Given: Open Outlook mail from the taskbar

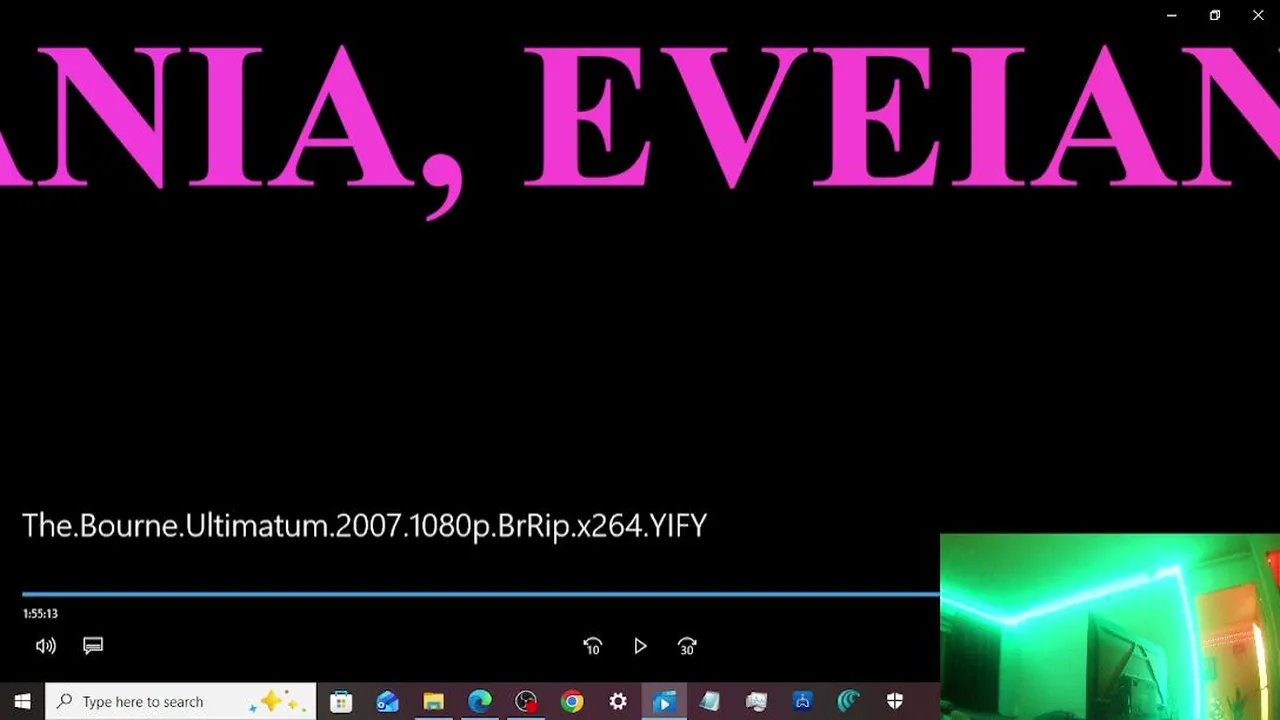Looking at the screenshot, I should (387, 702).
